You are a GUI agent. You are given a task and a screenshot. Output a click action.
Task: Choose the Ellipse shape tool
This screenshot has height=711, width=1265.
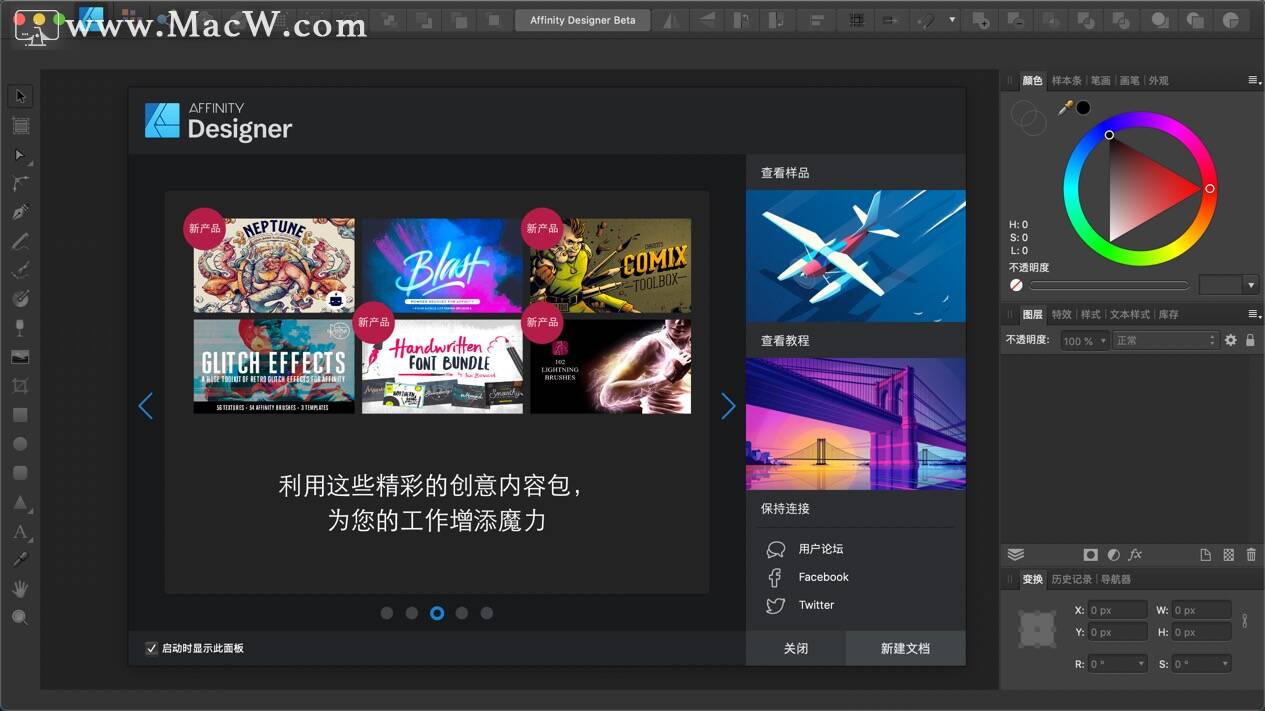20,443
